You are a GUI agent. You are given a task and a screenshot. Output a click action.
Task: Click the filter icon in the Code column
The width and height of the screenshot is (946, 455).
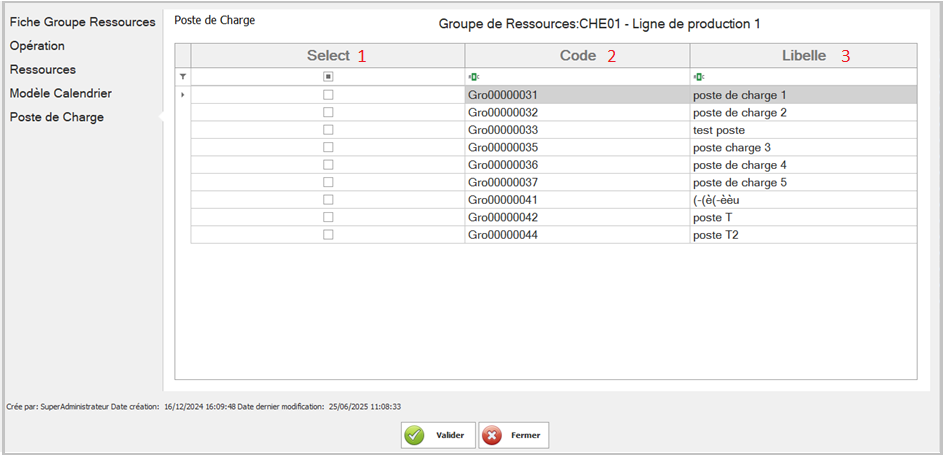pos(472,76)
